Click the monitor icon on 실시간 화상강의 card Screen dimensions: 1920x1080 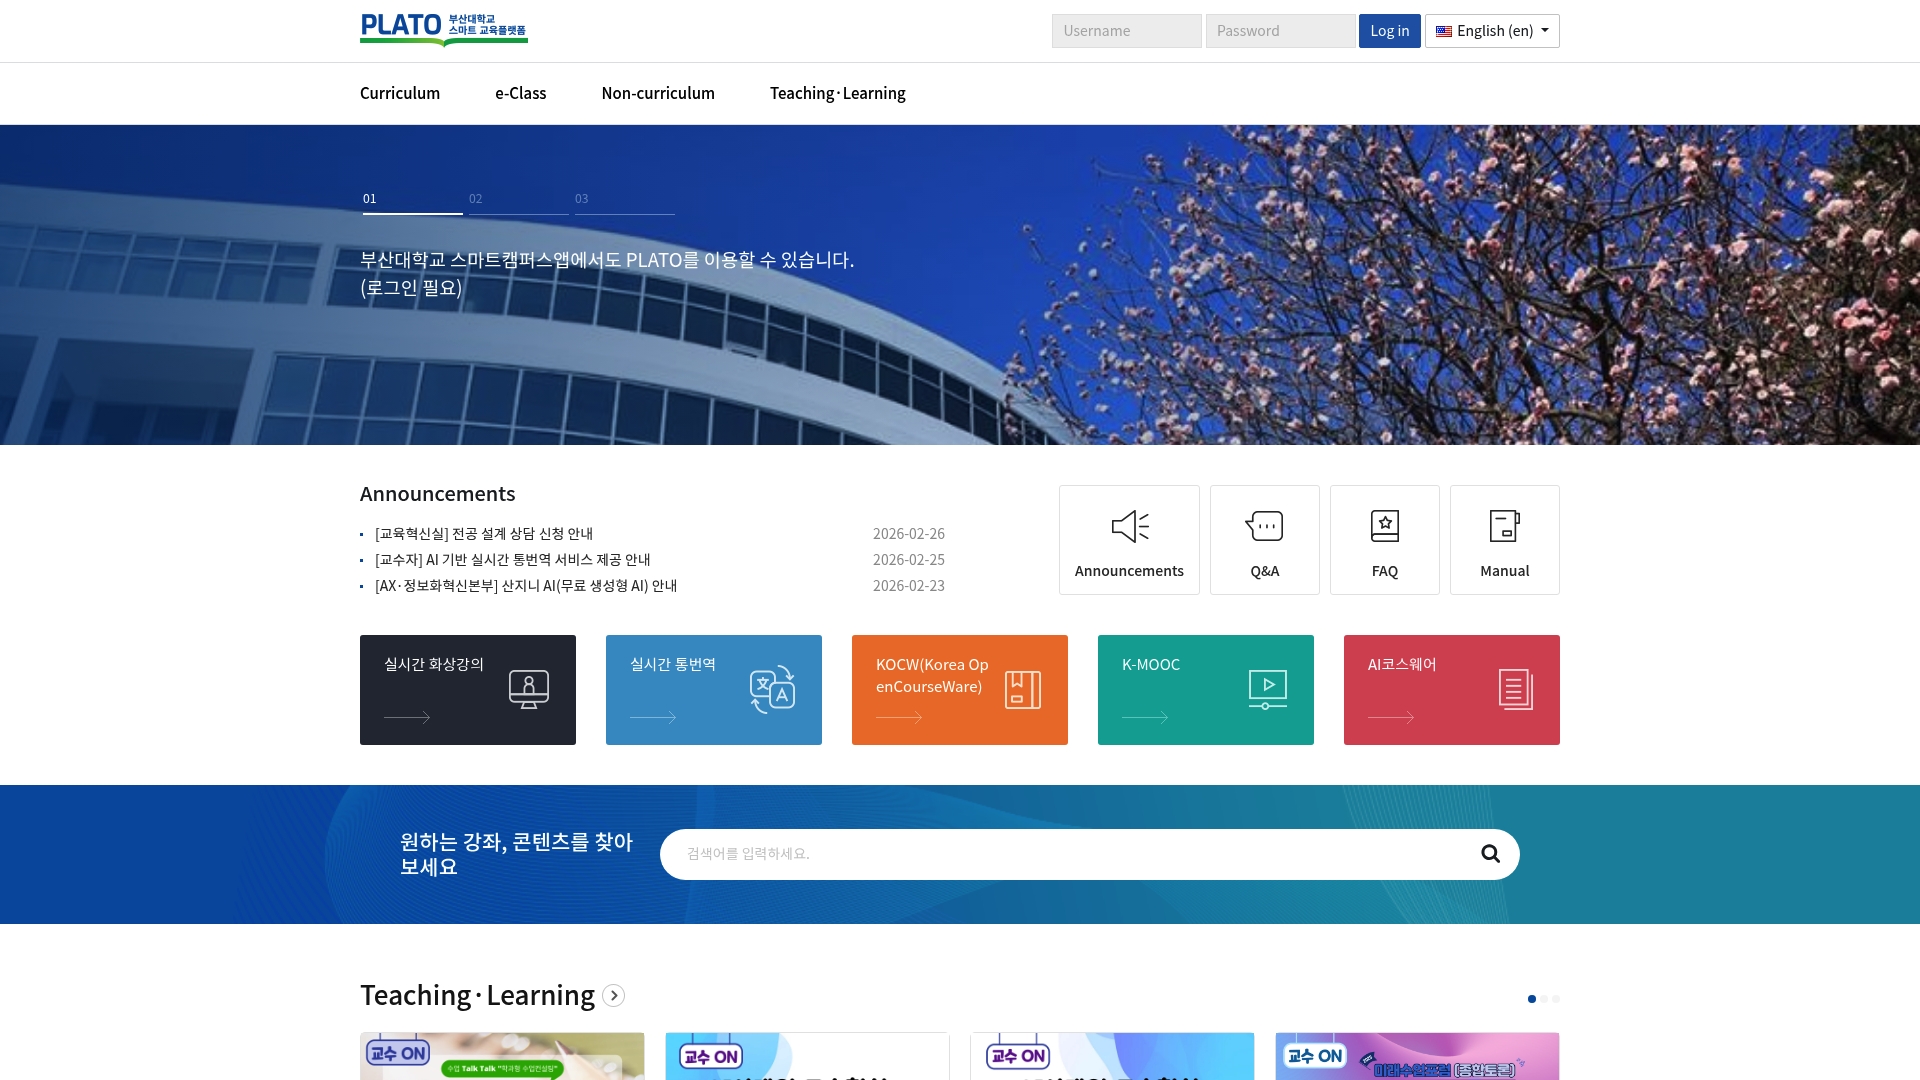click(x=527, y=688)
